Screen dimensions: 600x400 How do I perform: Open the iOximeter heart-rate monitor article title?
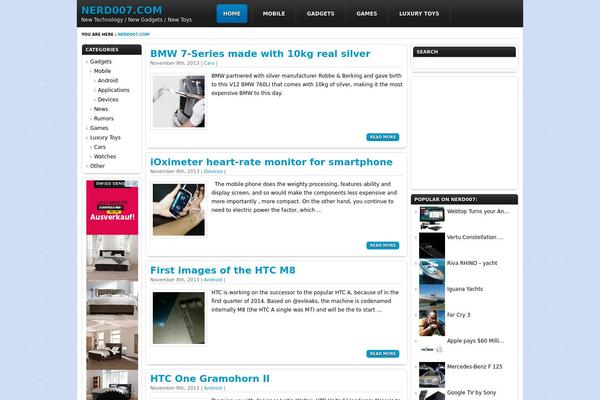click(271, 162)
